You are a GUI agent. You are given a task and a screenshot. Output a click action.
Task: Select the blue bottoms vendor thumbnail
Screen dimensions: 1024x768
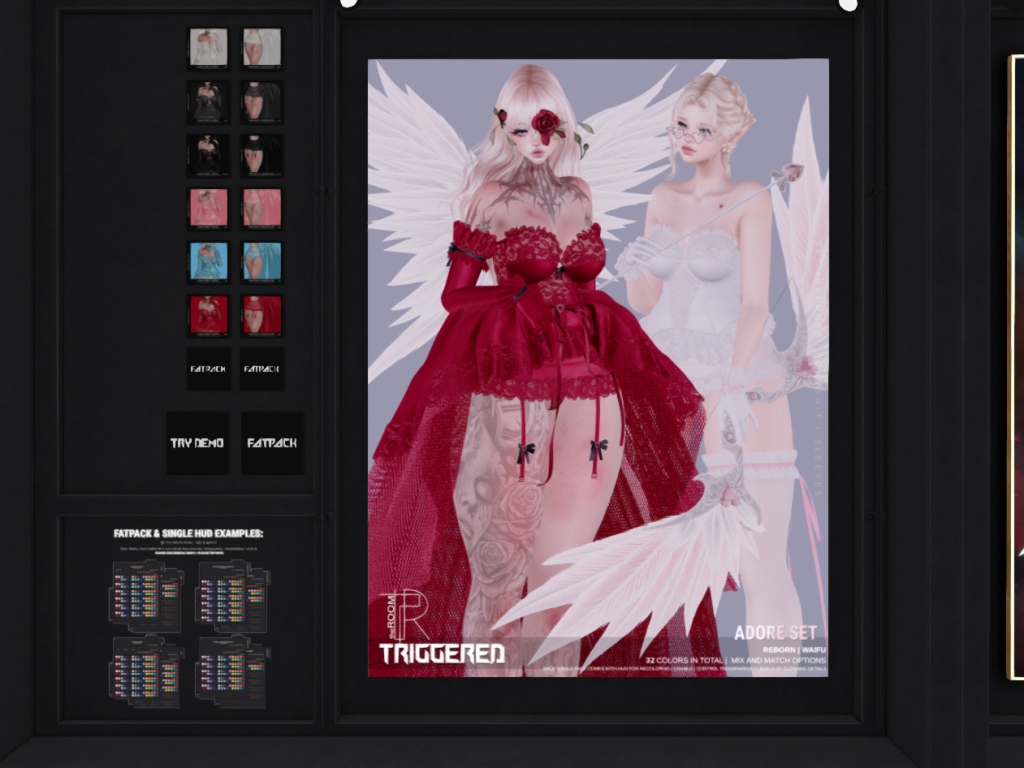(262, 261)
